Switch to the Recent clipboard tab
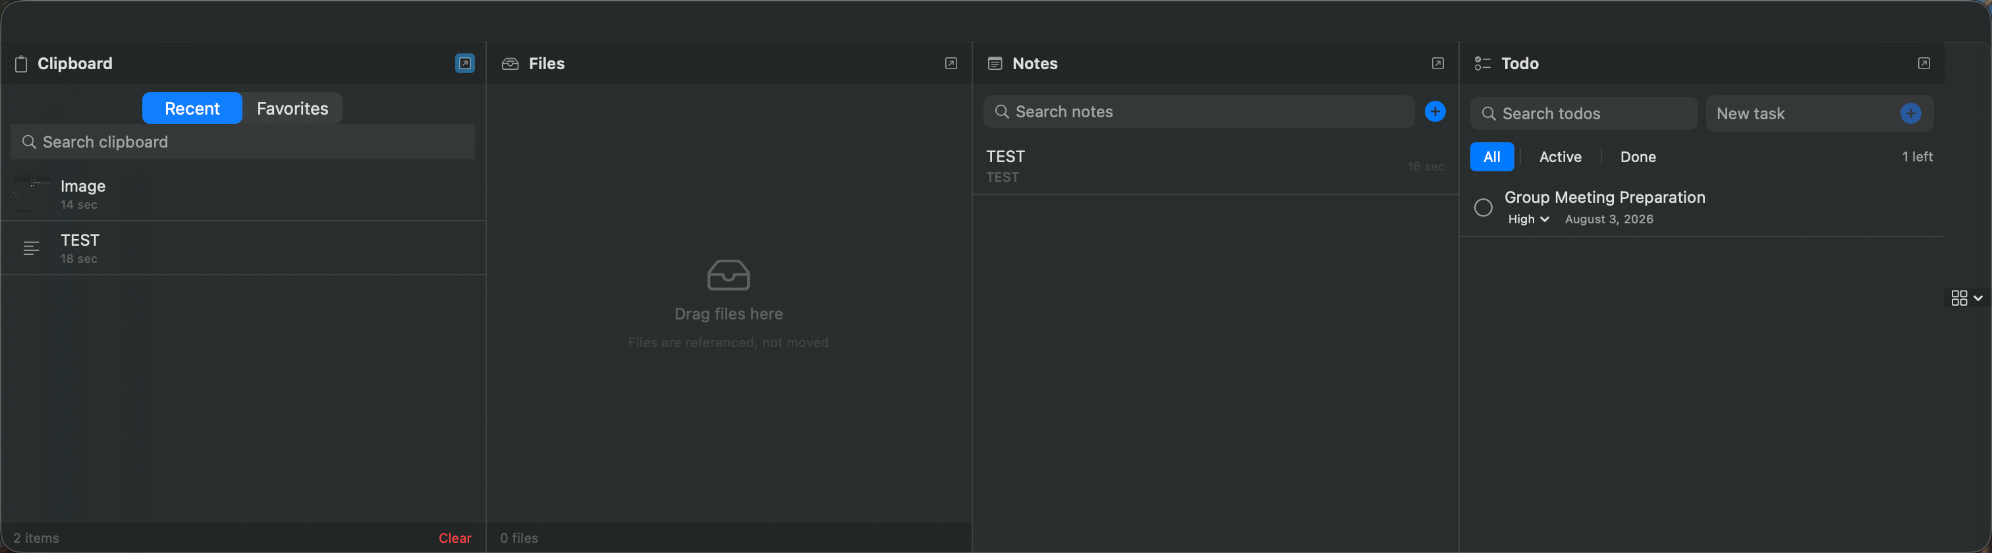Viewport: 1992px width, 554px height. [x=192, y=108]
